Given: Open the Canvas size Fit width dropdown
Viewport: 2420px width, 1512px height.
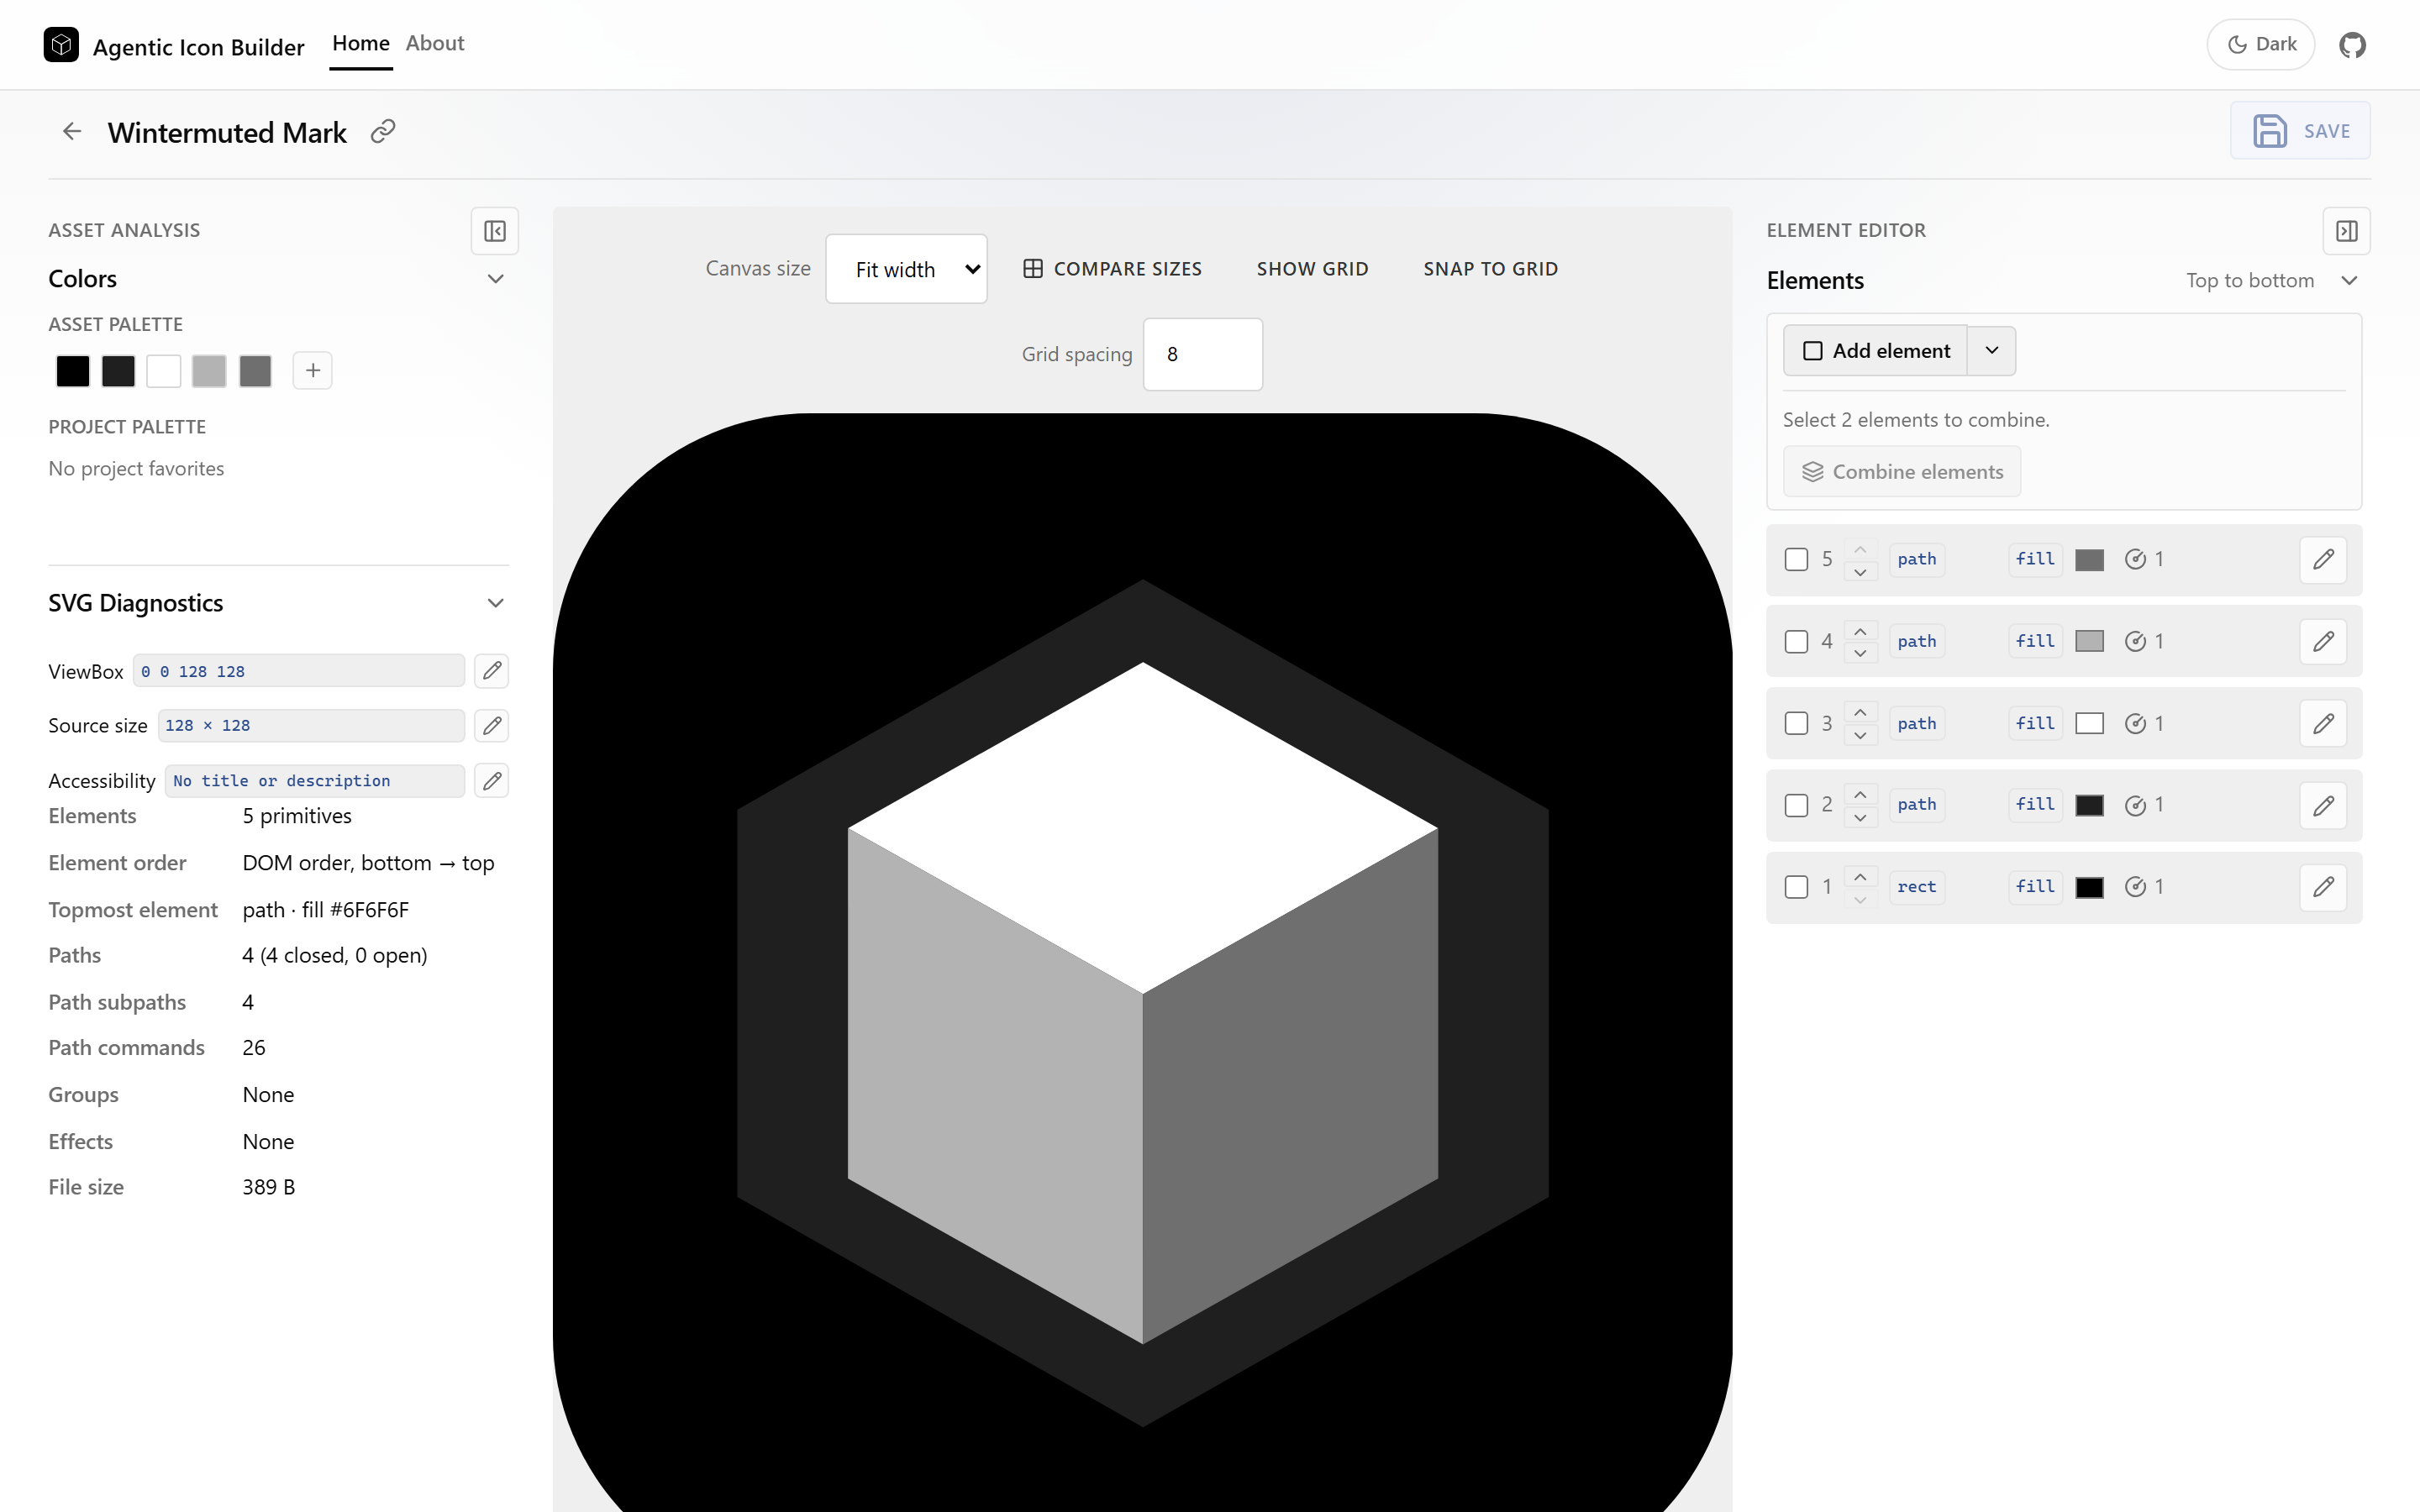Looking at the screenshot, I should [x=906, y=269].
